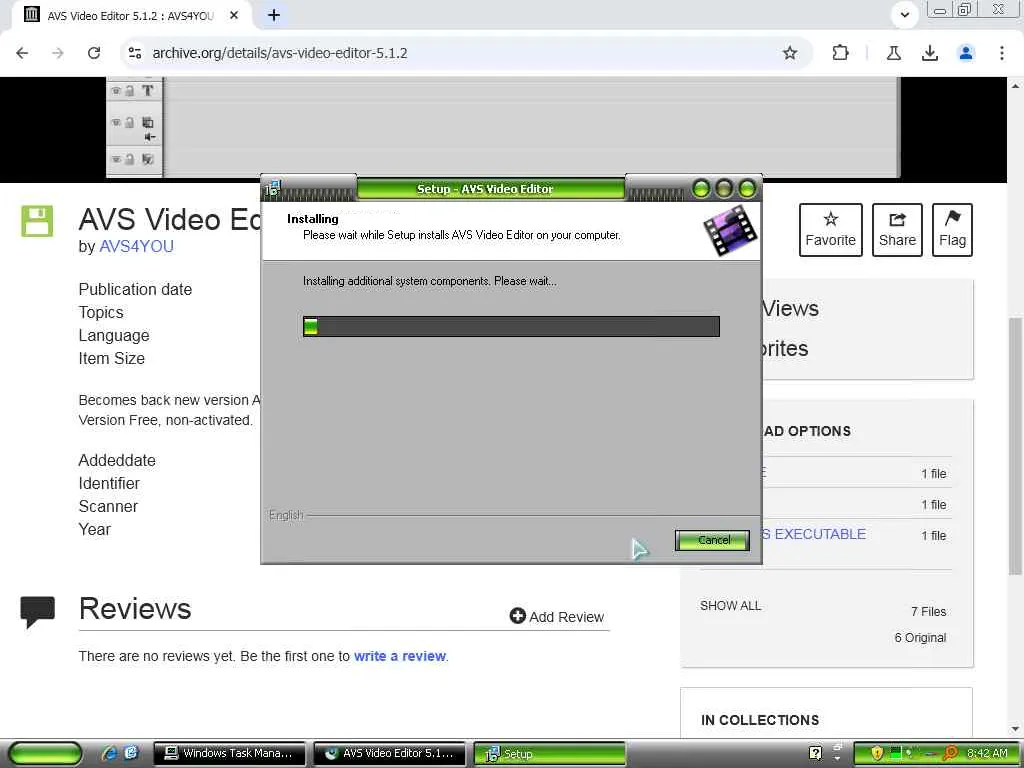The width and height of the screenshot is (1024, 768).
Task: Click the 6 Original entry
Action: coord(920,637)
